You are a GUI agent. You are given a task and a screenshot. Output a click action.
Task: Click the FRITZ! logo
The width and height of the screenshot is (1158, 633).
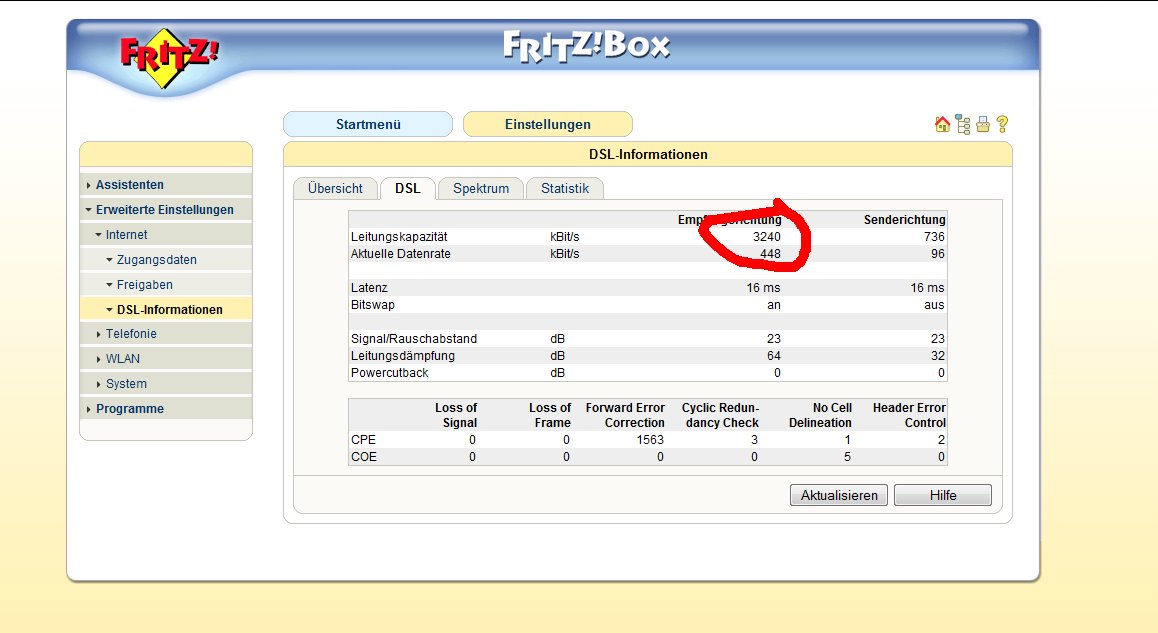169,58
